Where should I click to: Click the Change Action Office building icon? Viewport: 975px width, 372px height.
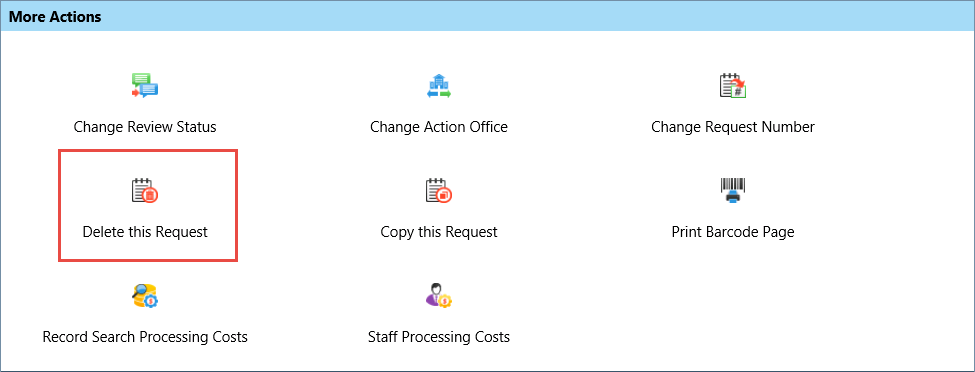tap(438, 86)
